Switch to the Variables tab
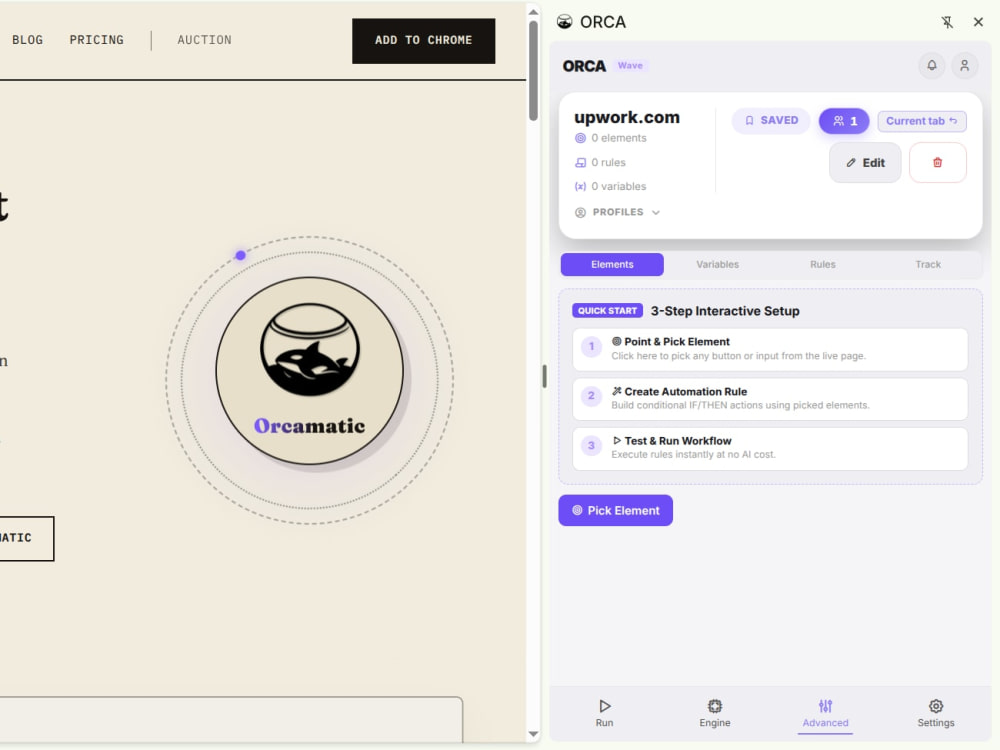The image size is (1000, 750). coord(717,265)
